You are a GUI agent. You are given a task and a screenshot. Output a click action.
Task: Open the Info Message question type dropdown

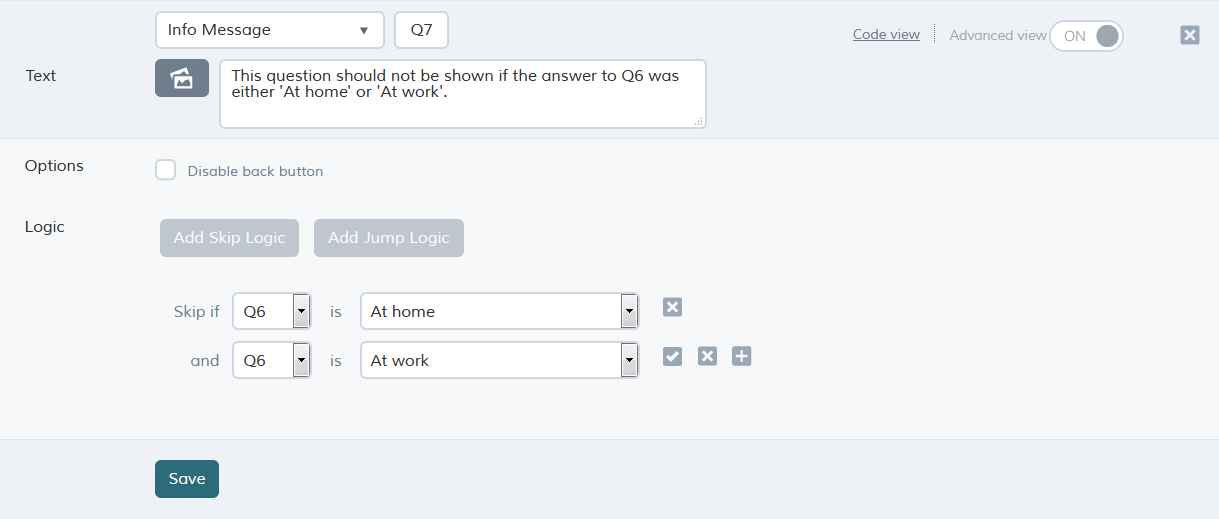tap(270, 30)
